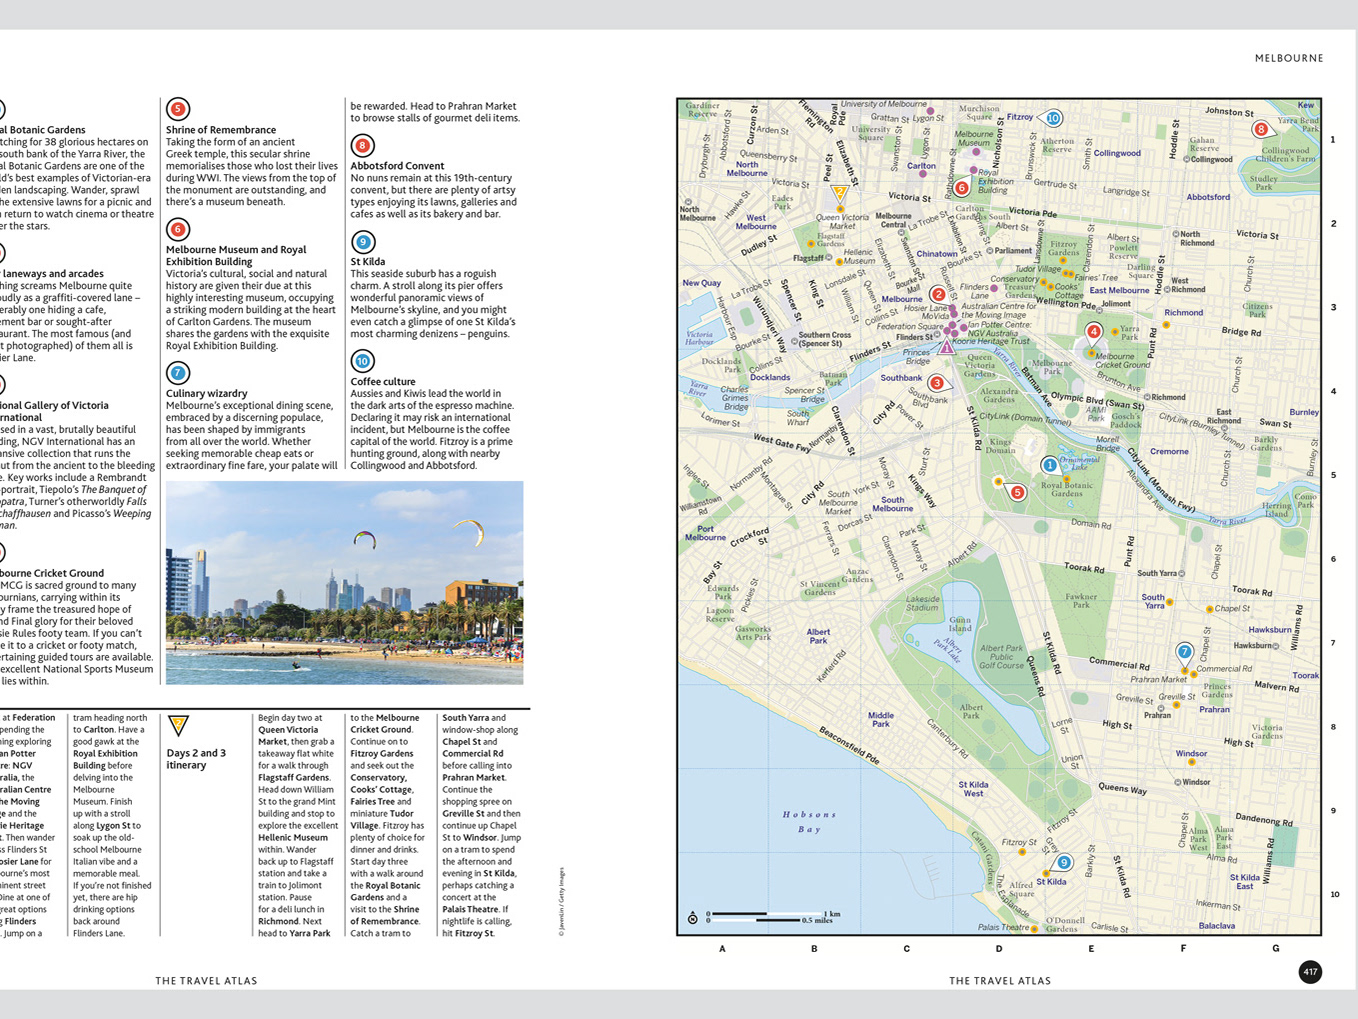Click the Abbotsford Convent heading
This screenshot has width=1358, height=1019.
click(397, 166)
